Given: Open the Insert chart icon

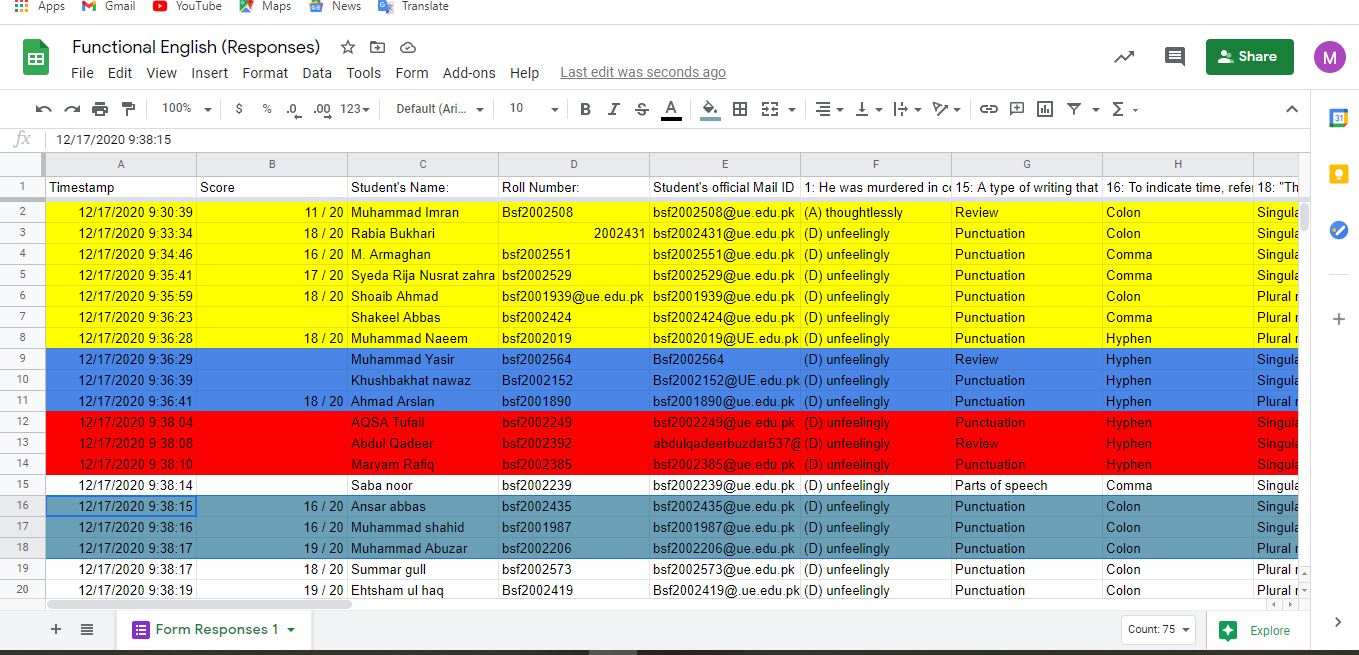Looking at the screenshot, I should point(1044,108).
